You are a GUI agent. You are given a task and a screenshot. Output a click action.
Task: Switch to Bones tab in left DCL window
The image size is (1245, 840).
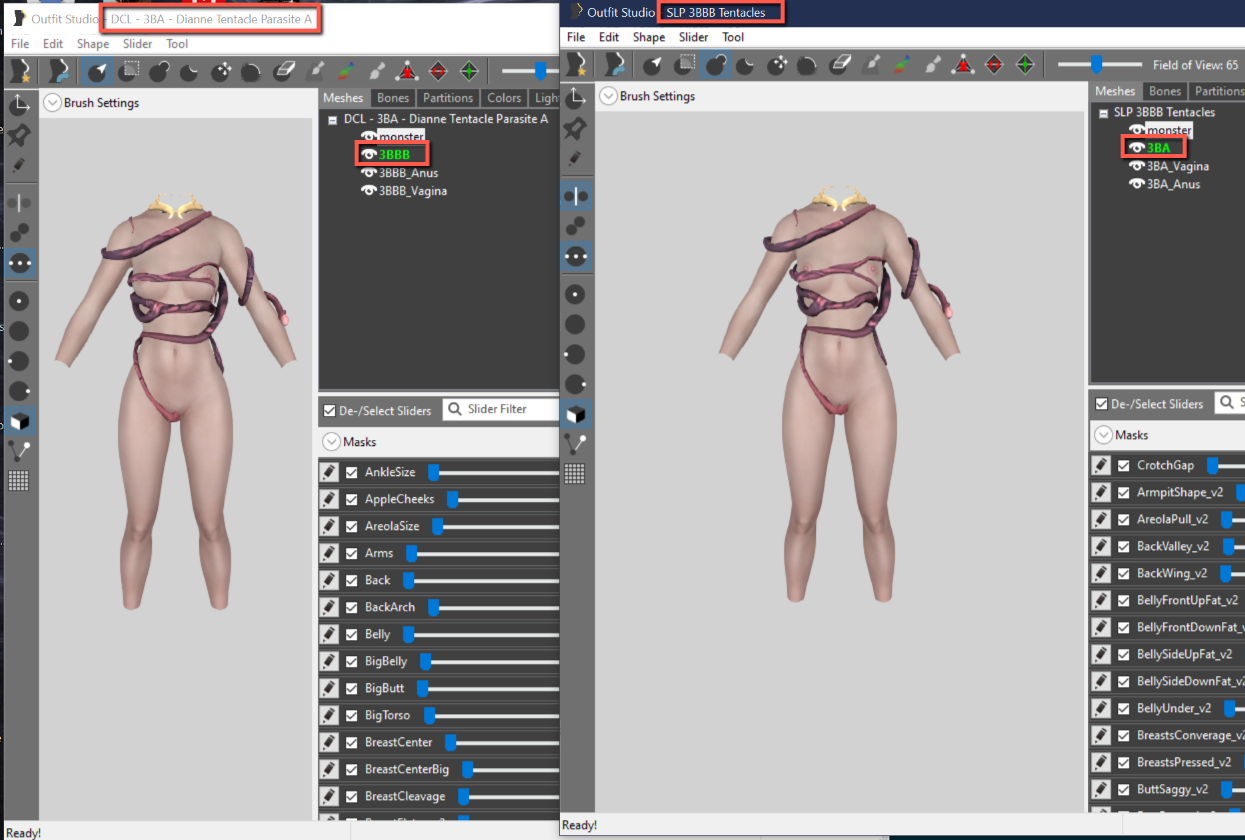tap(393, 98)
